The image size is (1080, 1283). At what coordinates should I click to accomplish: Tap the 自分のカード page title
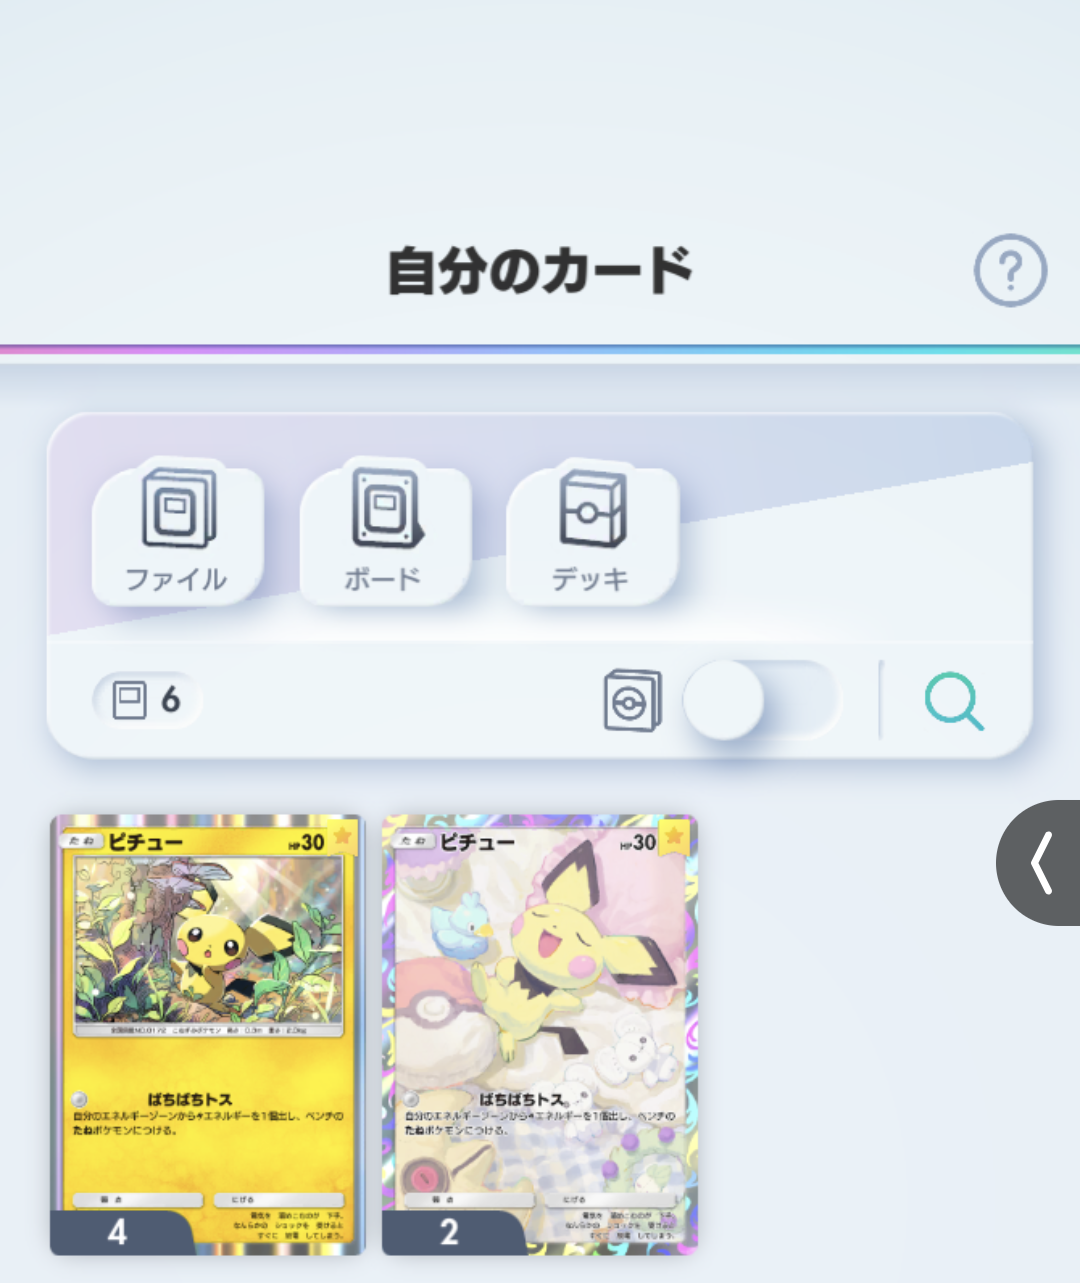tap(540, 270)
